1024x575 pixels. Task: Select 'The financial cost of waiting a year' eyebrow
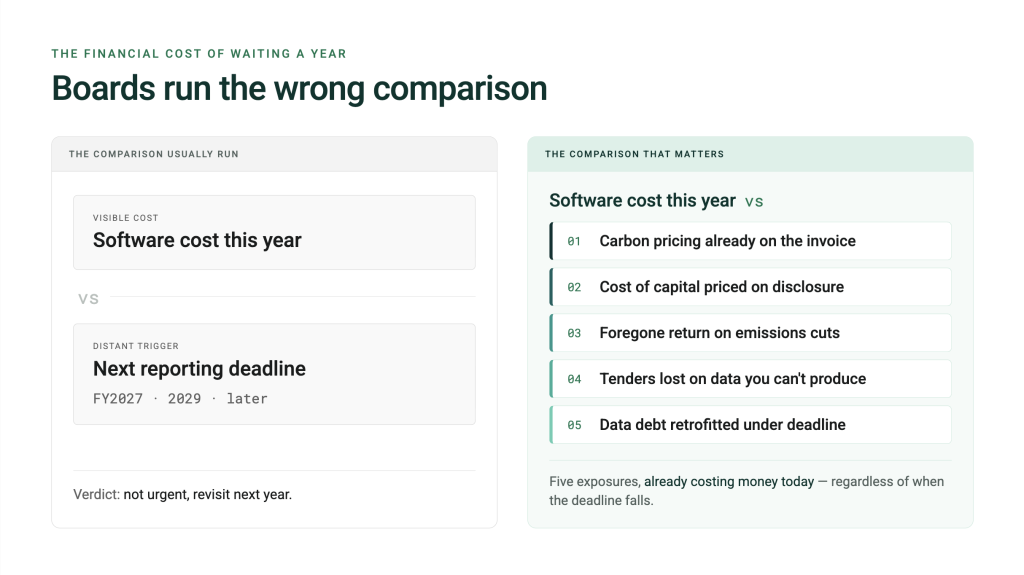click(199, 54)
